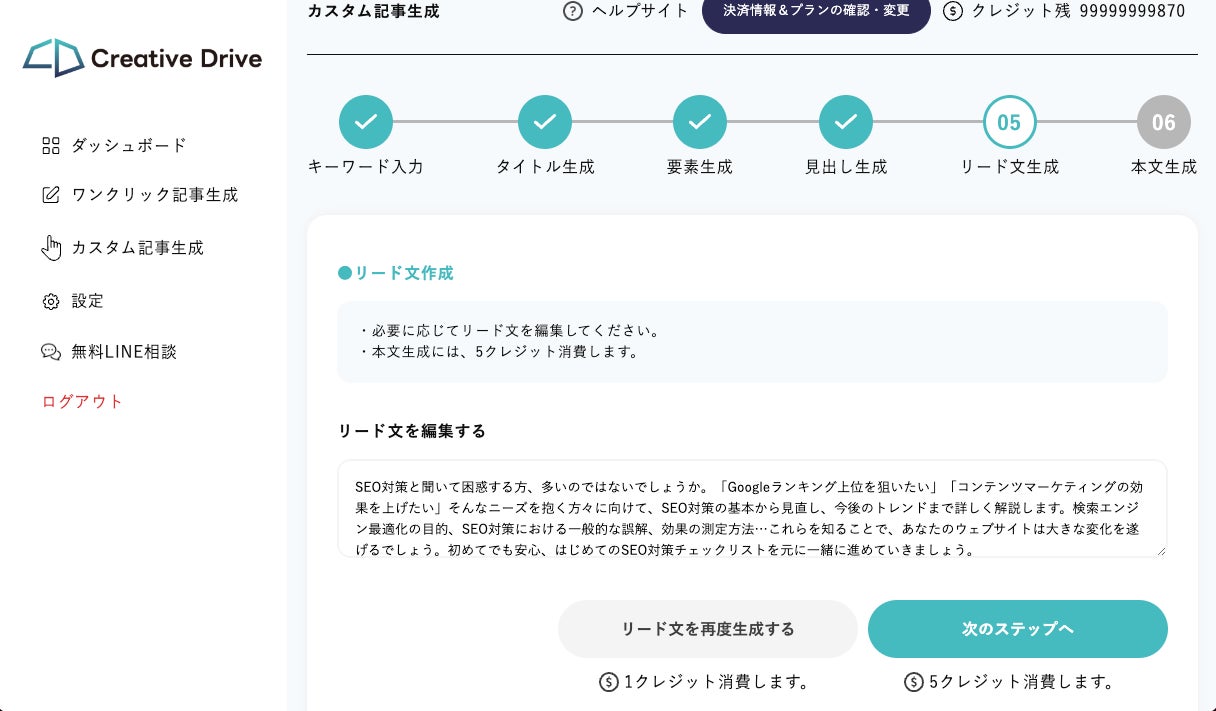This screenshot has width=1216, height=711.
Task: Open the ダッシュボード grid icon
Action: pyautogui.click(x=51, y=146)
